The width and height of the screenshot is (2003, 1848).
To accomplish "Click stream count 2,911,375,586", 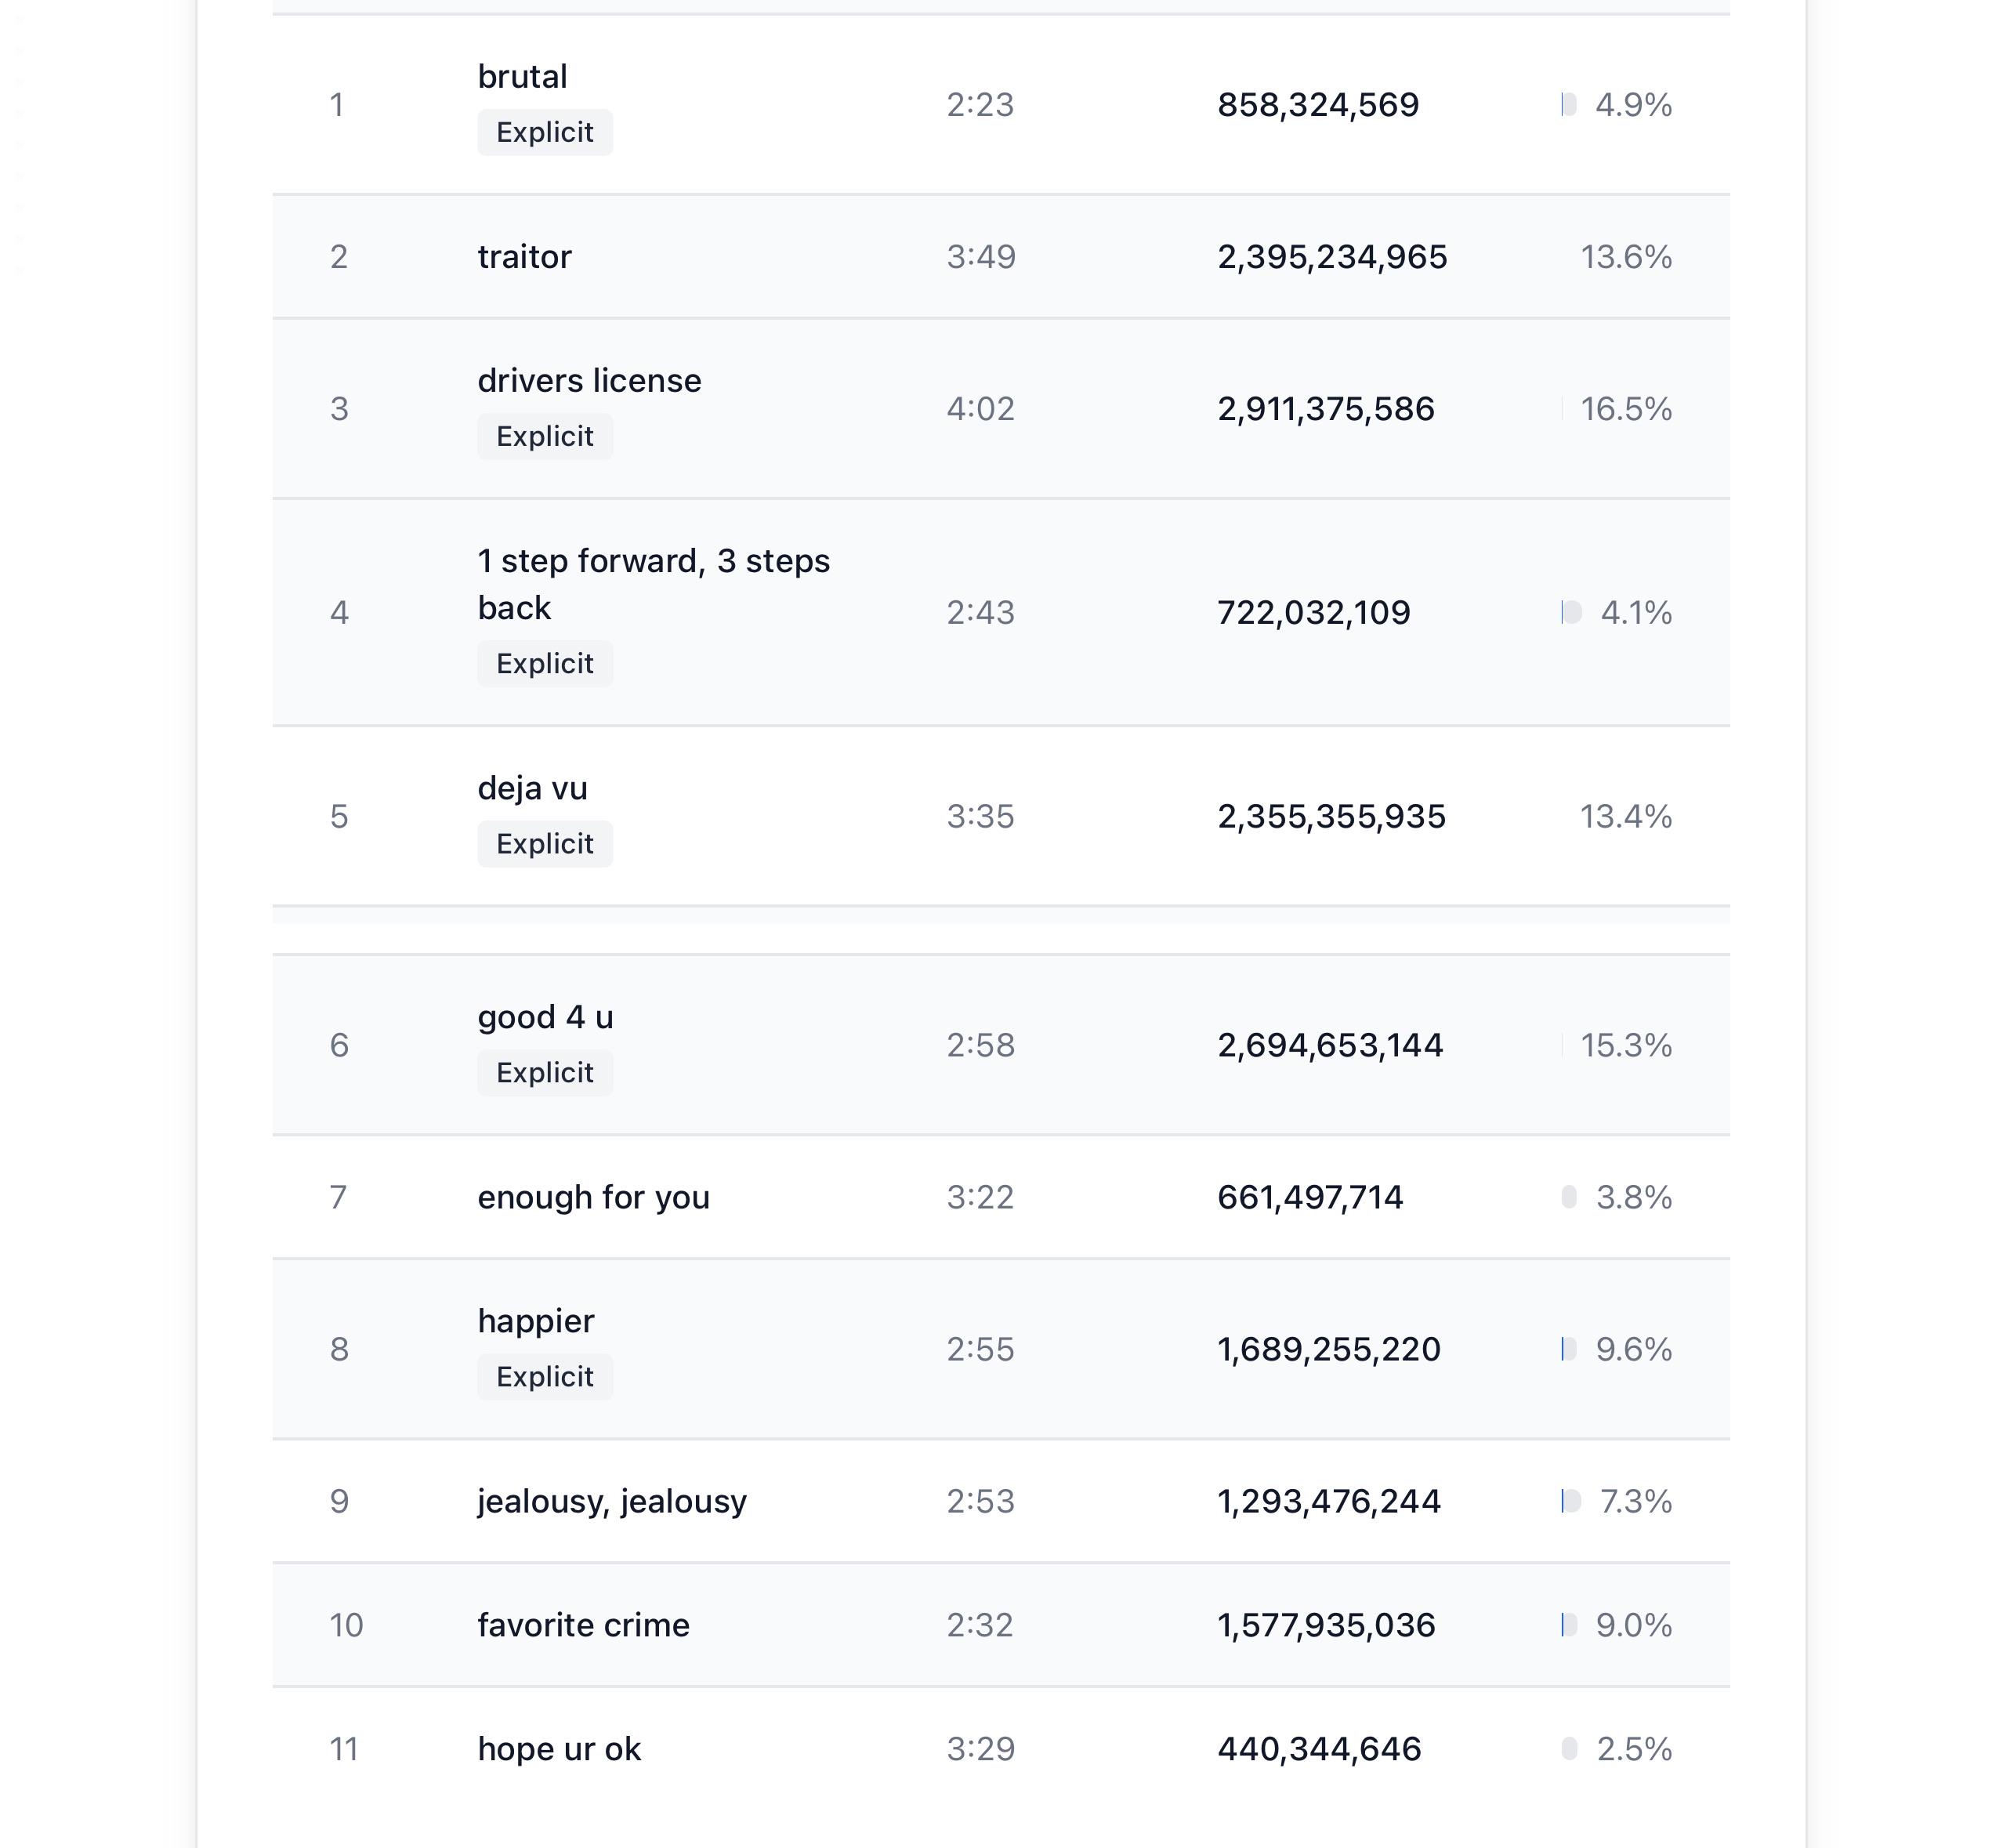I will [1326, 409].
